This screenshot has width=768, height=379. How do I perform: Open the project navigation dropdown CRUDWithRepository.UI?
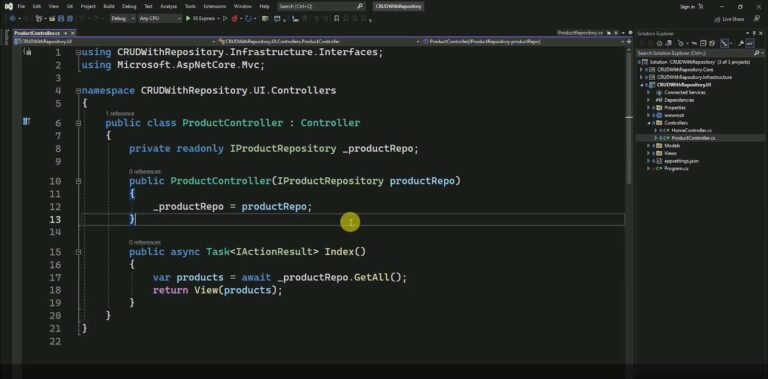point(115,42)
